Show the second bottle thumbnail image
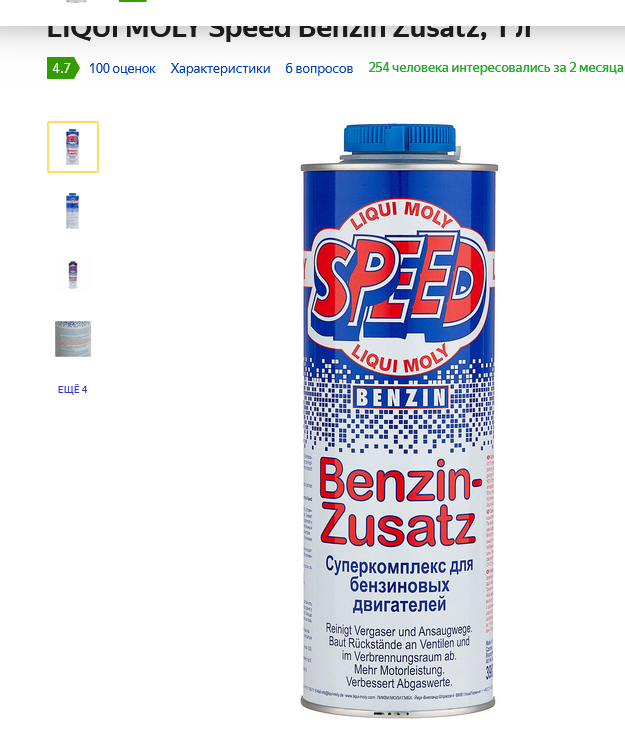 tap(73, 211)
